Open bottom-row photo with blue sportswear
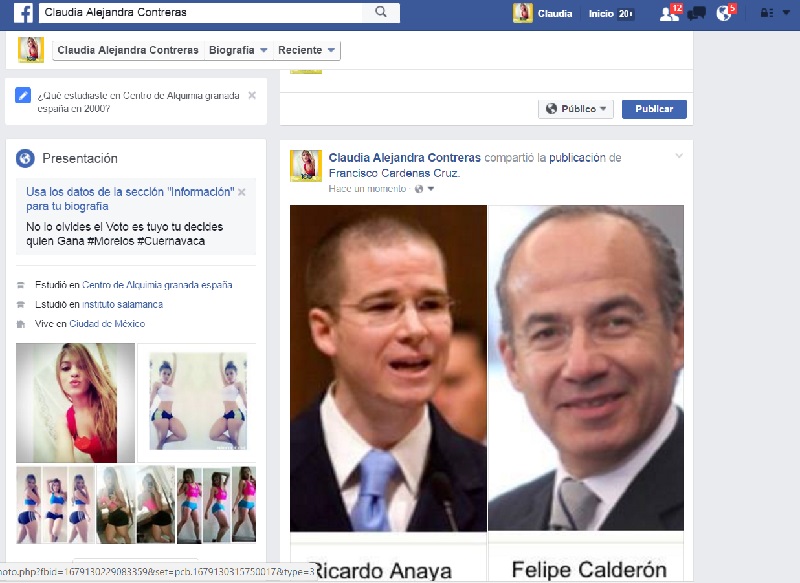Screen dimensions: 800x583 tap(55, 504)
